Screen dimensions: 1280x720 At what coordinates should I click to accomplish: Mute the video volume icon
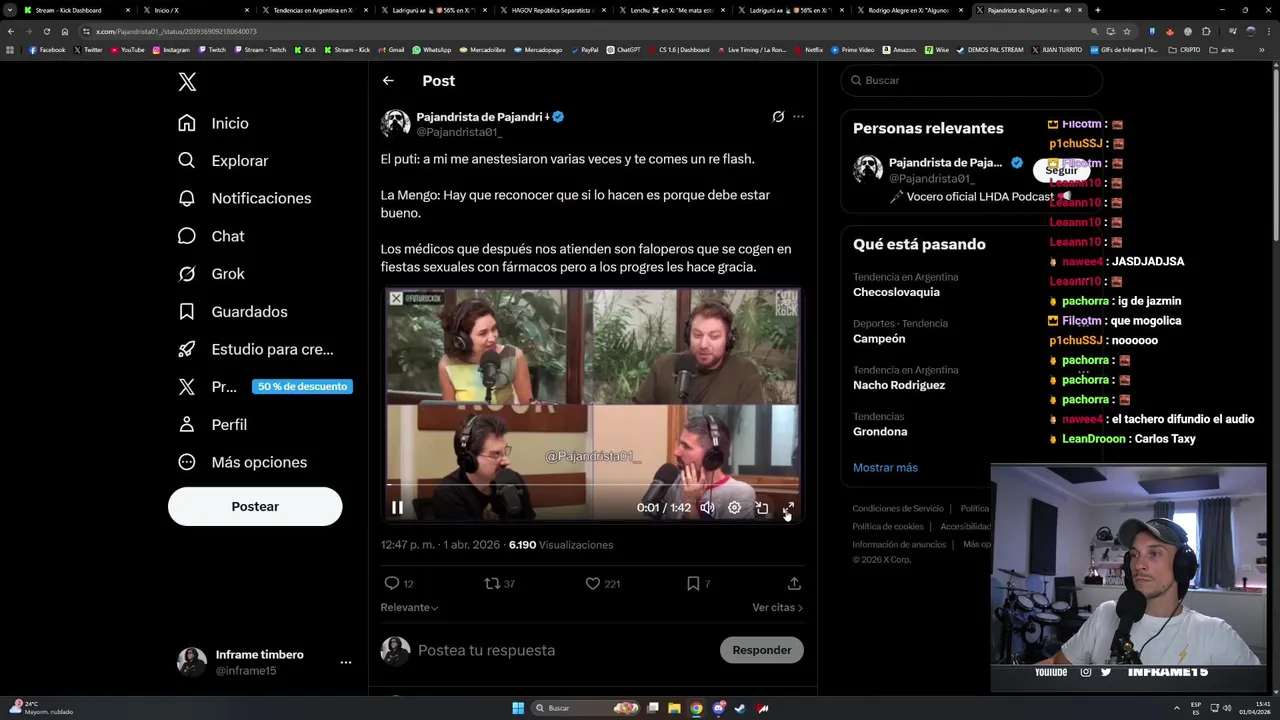point(707,508)
